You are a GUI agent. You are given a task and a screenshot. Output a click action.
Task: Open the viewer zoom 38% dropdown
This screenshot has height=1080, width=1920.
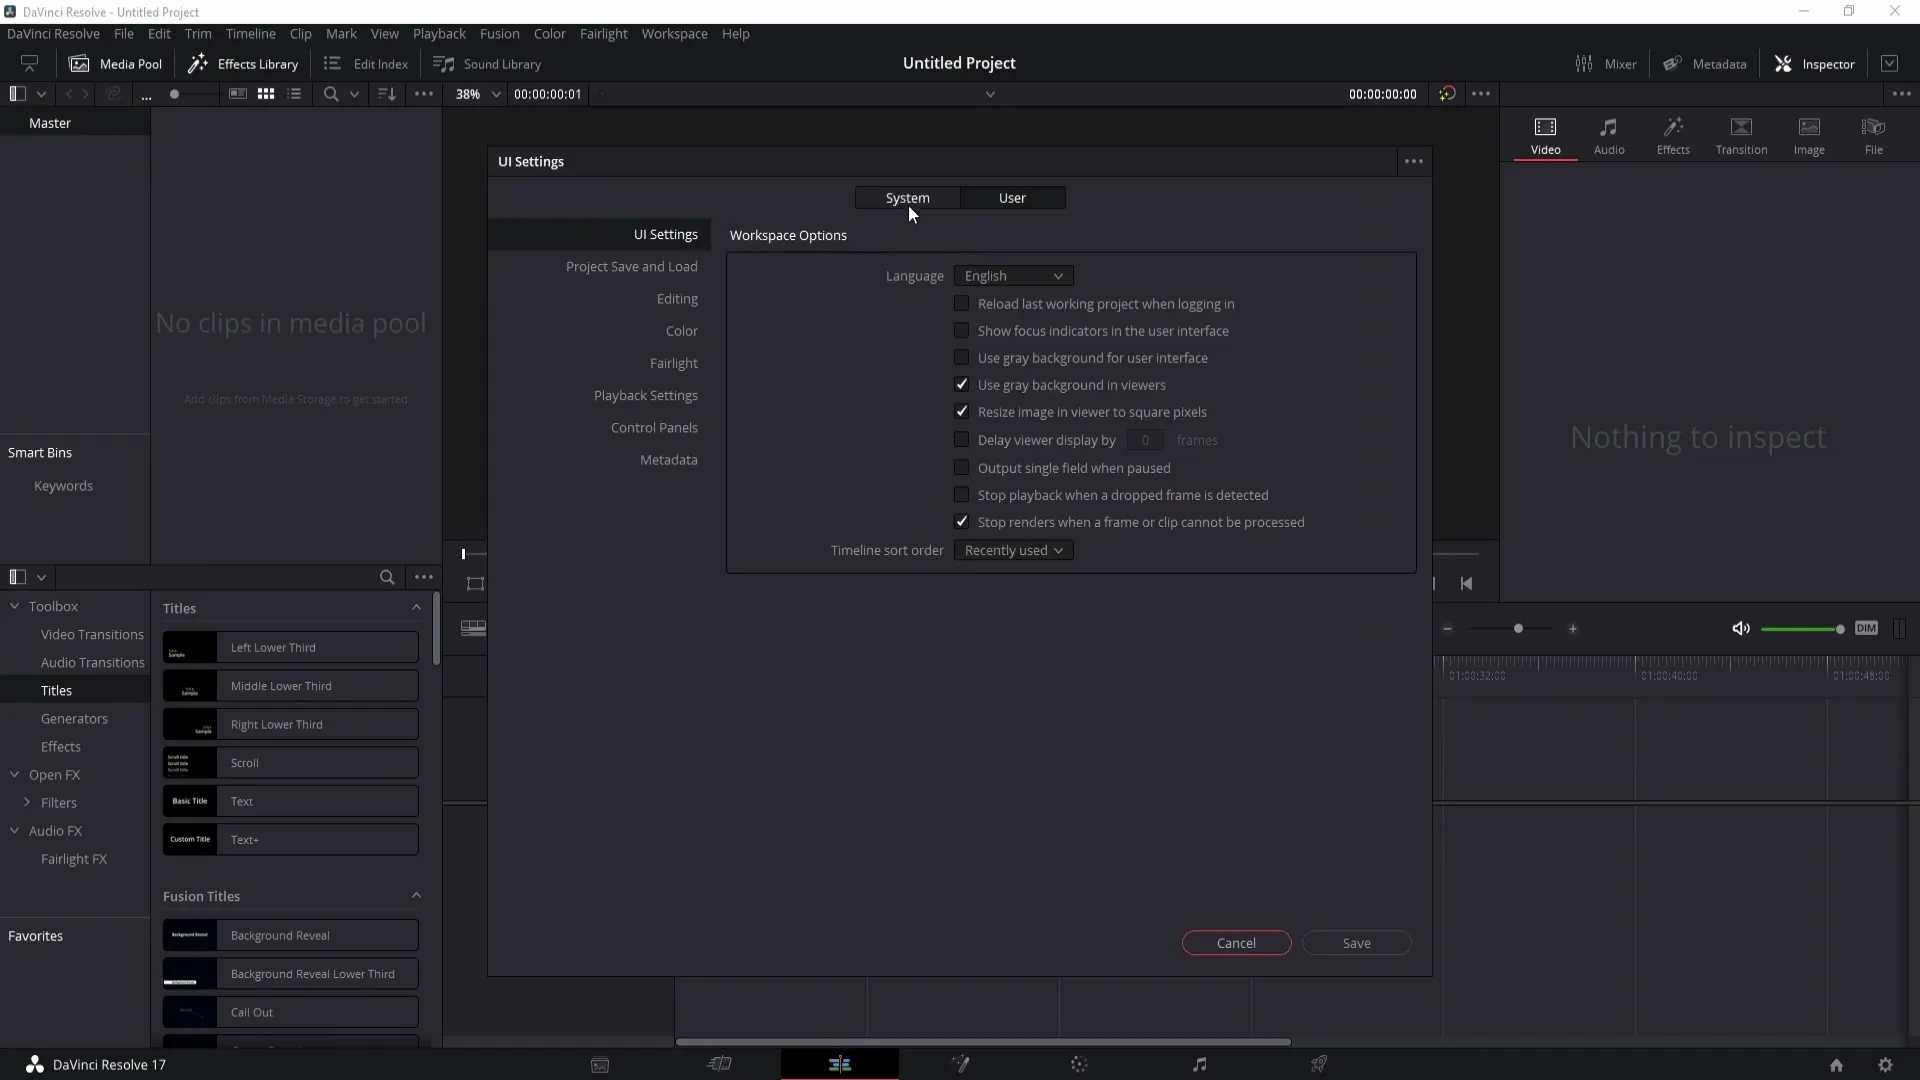click(x=478, y=94)
